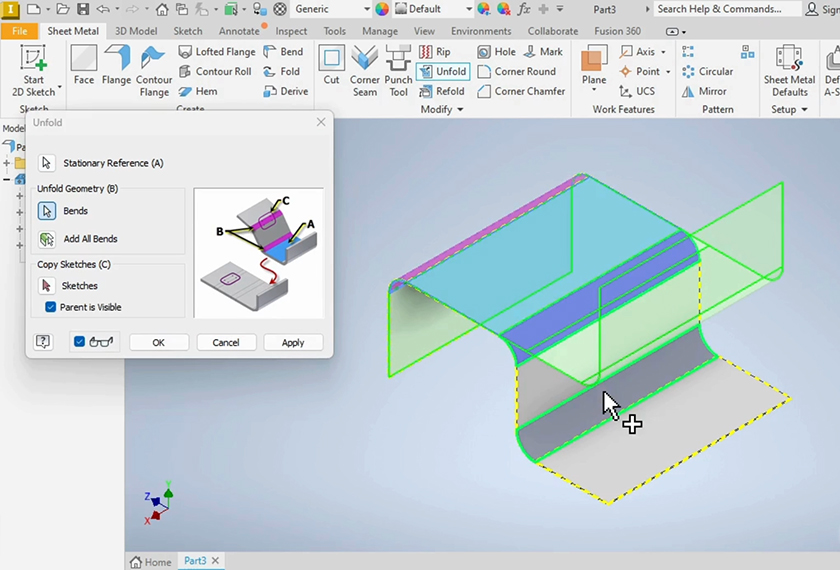The image size is (840, 570).
Task: Select the Unfold tool in Modify panel
Action: pyautogui.click(x=443, y=72)
